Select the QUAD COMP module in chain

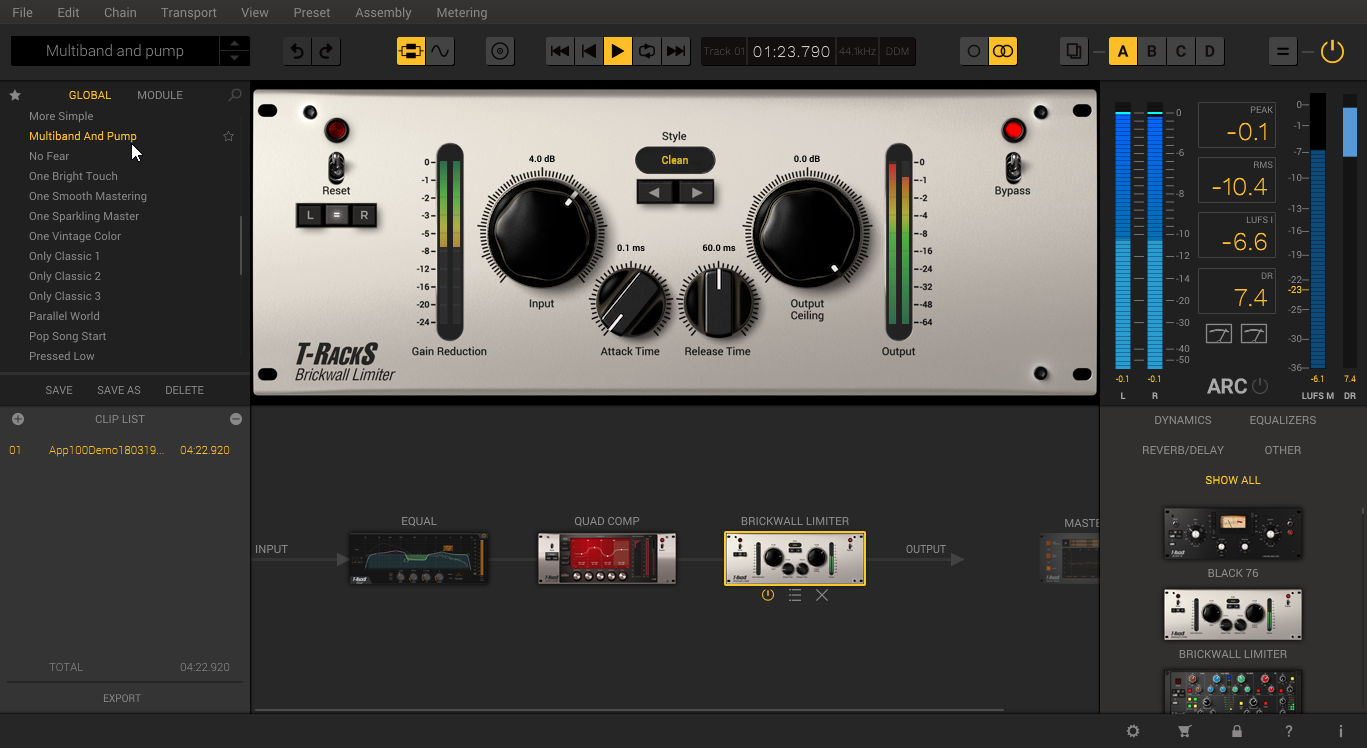pos(607,558)
